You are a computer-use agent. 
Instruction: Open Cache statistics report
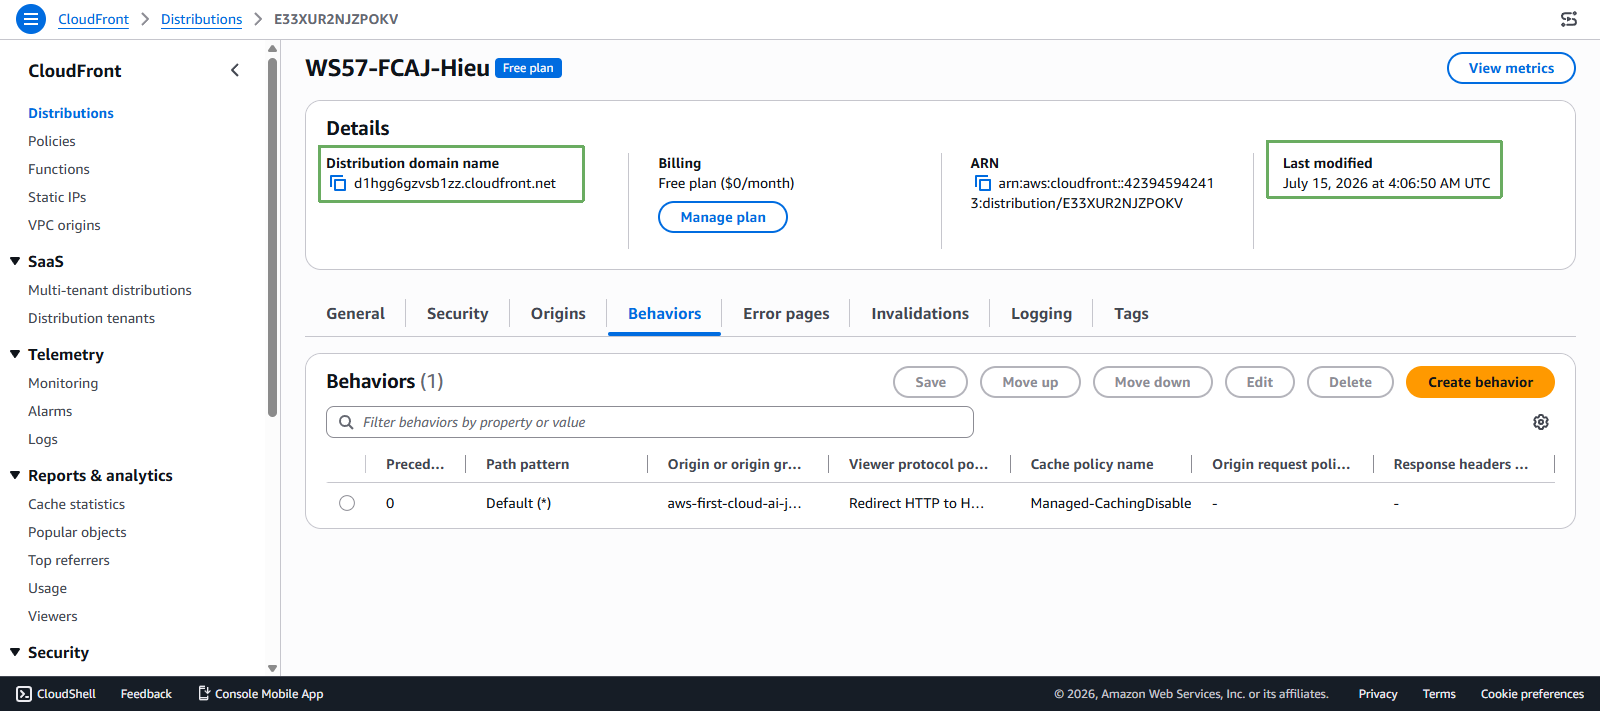pos(76,504)
